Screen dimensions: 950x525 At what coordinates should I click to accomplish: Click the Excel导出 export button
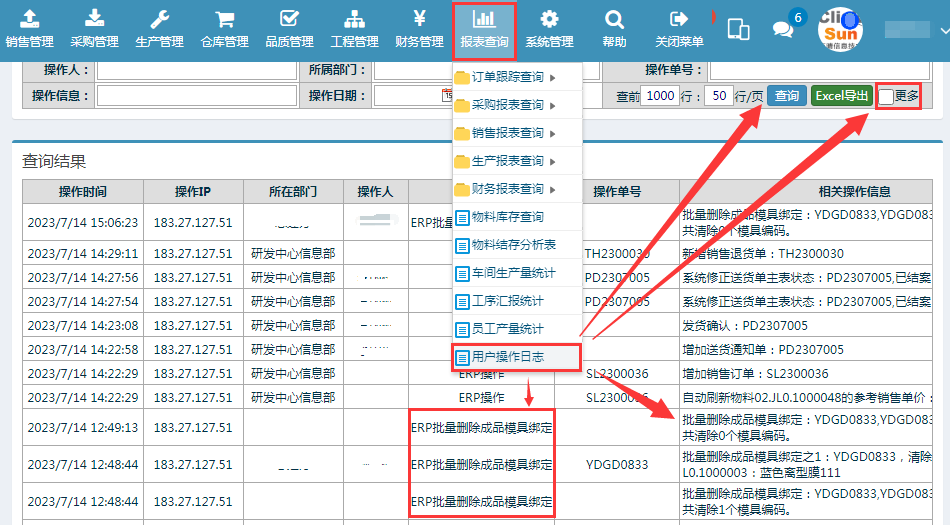pos(841,96)
